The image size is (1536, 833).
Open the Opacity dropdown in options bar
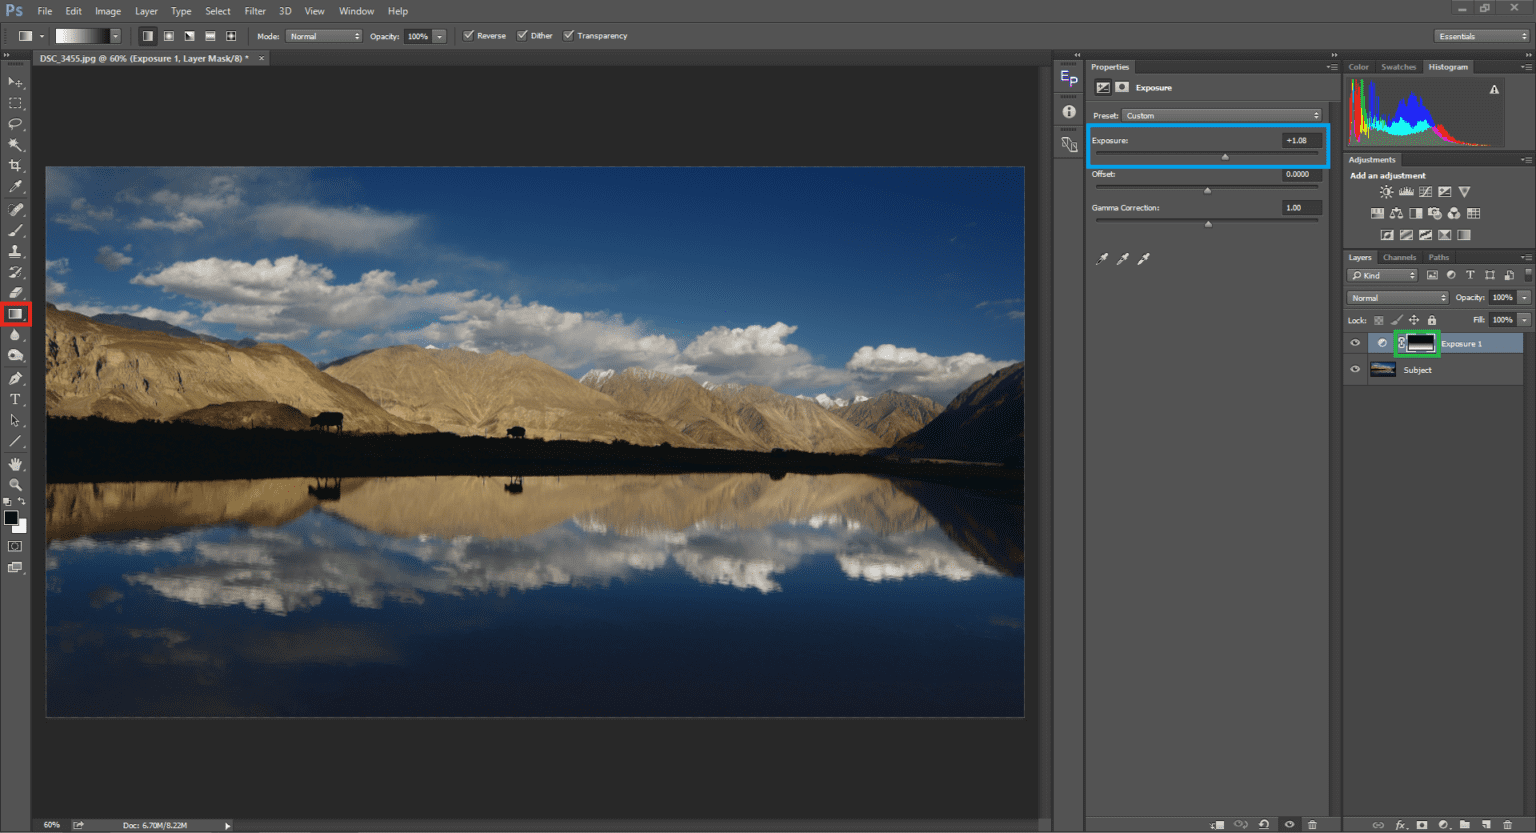tap(439, 36)
